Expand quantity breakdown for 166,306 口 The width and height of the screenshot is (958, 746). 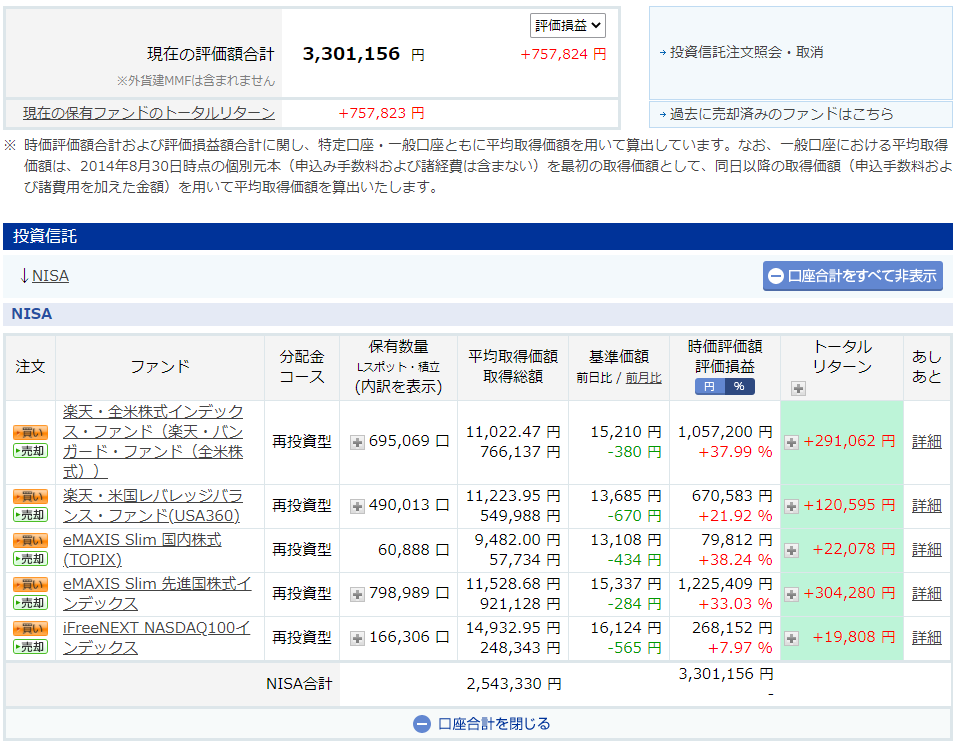tap(357, 638)
